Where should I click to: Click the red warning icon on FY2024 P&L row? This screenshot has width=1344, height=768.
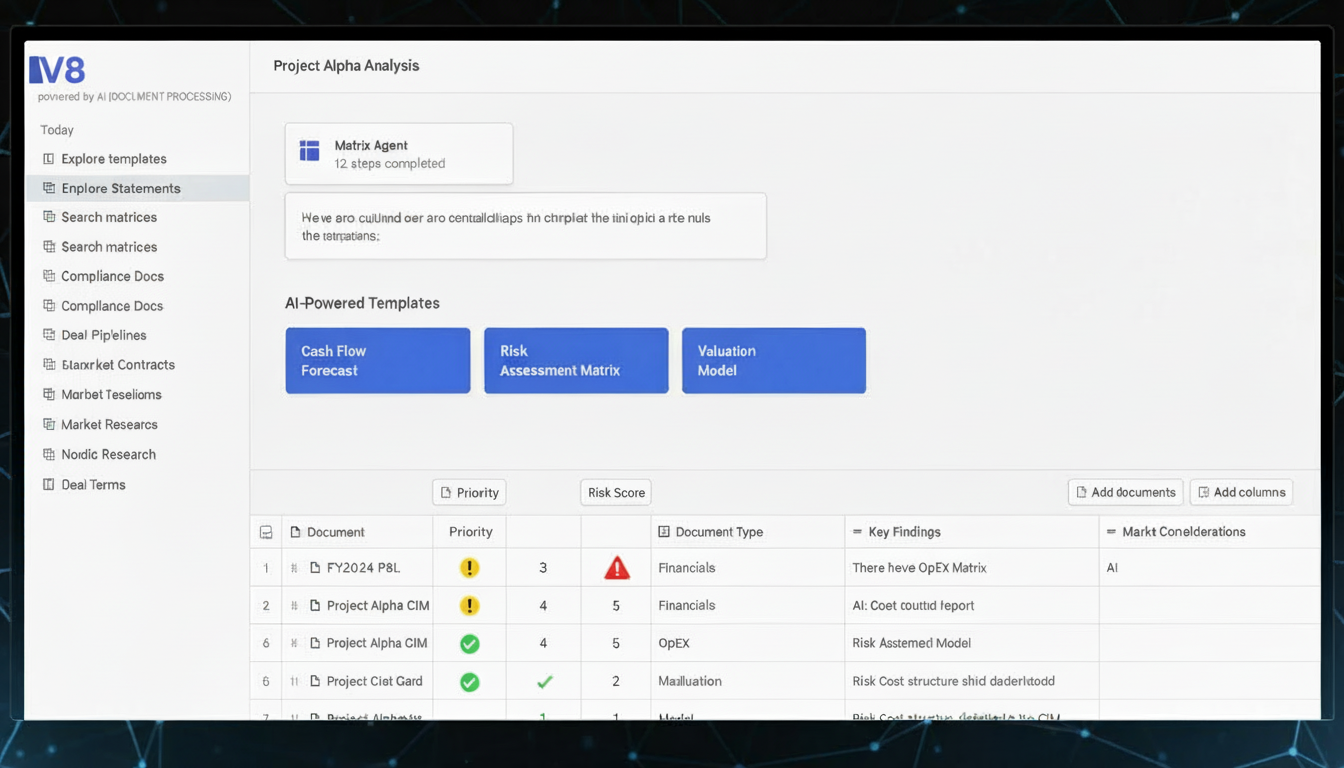(x=616, y=567)
